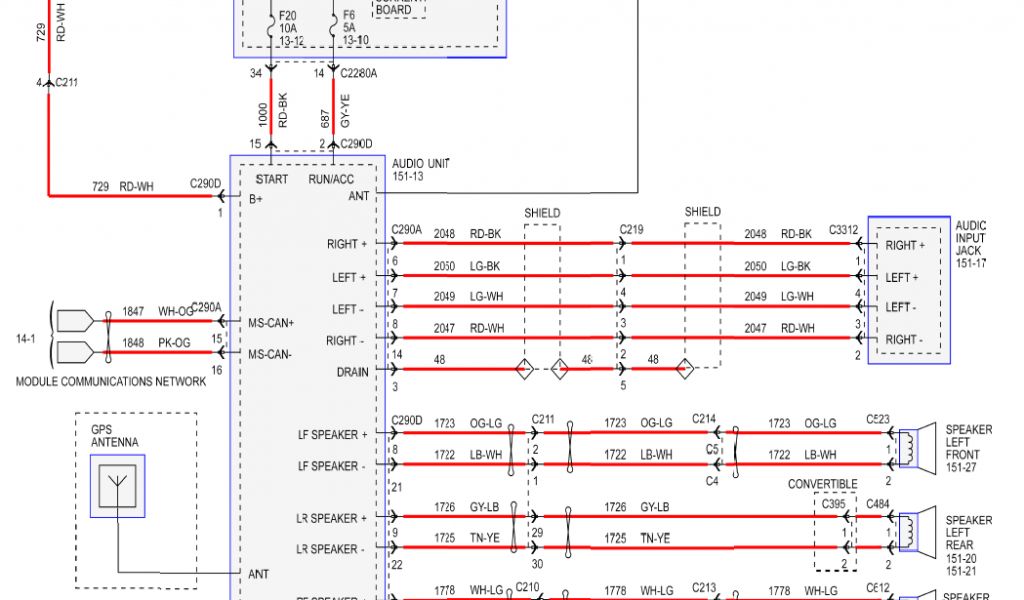Select the CONVERTIBLE C395 connector box
The width and height of the screenshot is (1024, 600).
point(835,532)
